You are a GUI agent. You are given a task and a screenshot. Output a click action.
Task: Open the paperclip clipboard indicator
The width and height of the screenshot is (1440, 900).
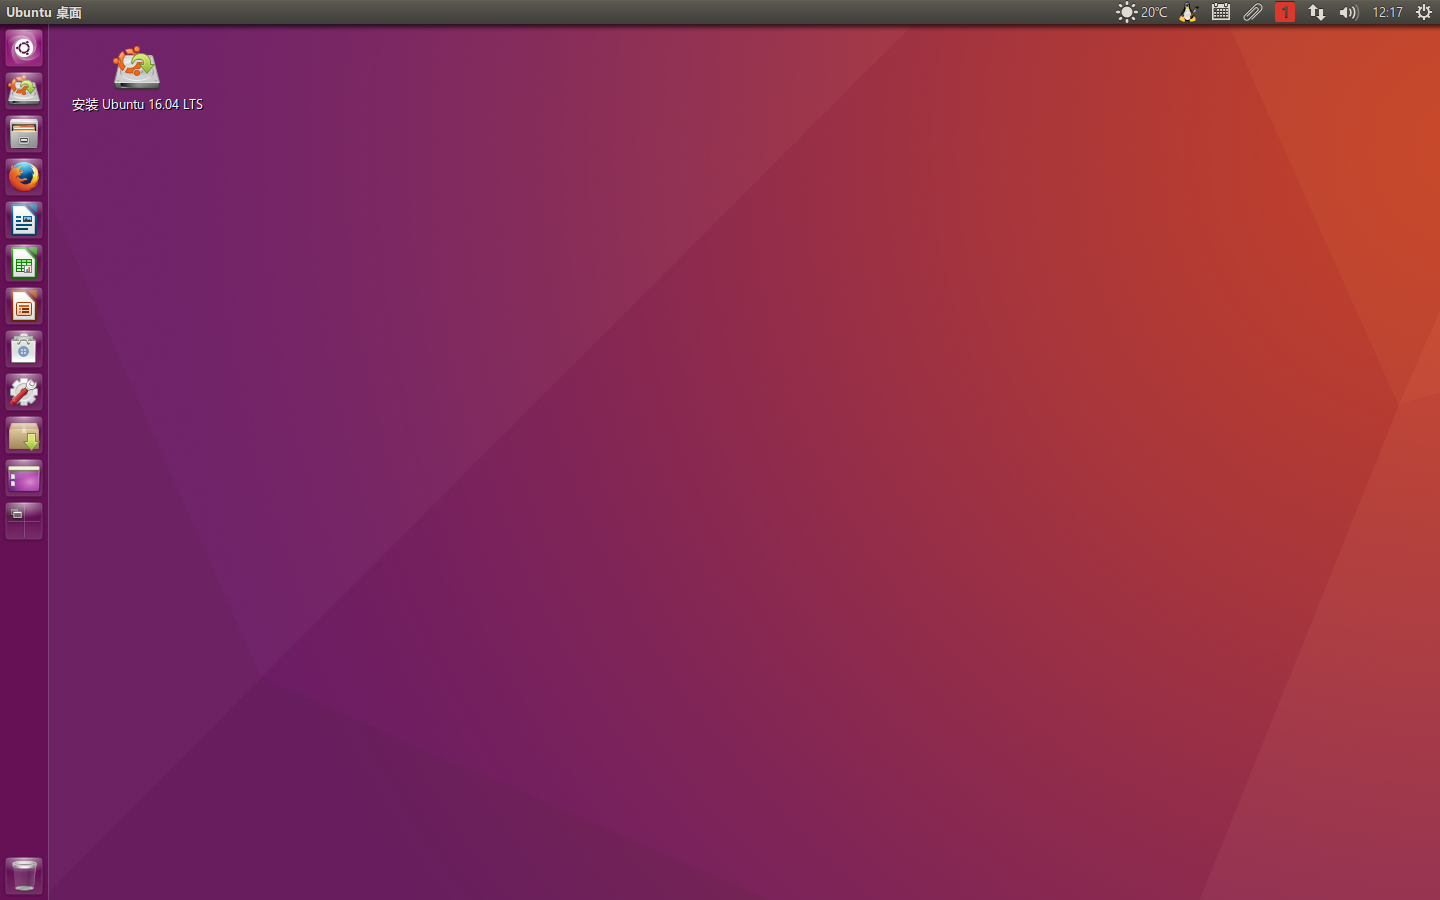[1253, 12]
